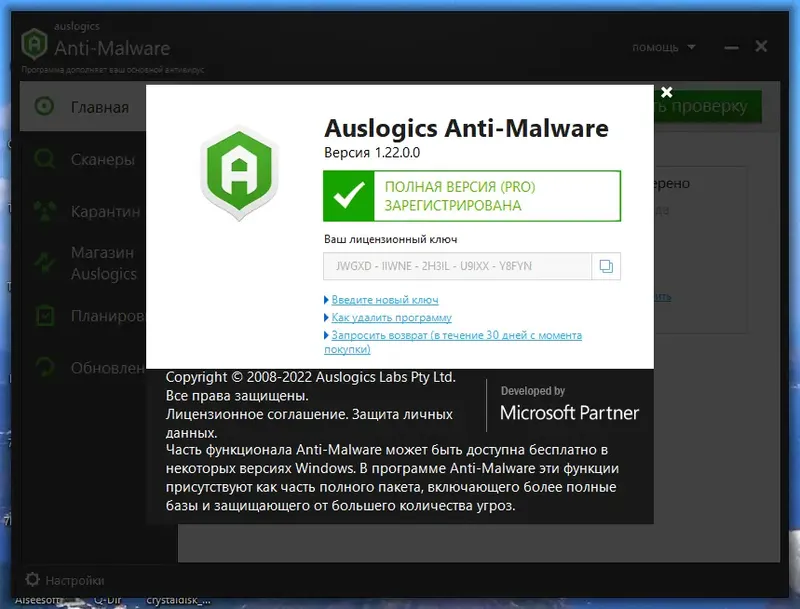Viewport: 800px width, 609px height.
Task: Copy the license key using the copy icon
Action: 608,265
